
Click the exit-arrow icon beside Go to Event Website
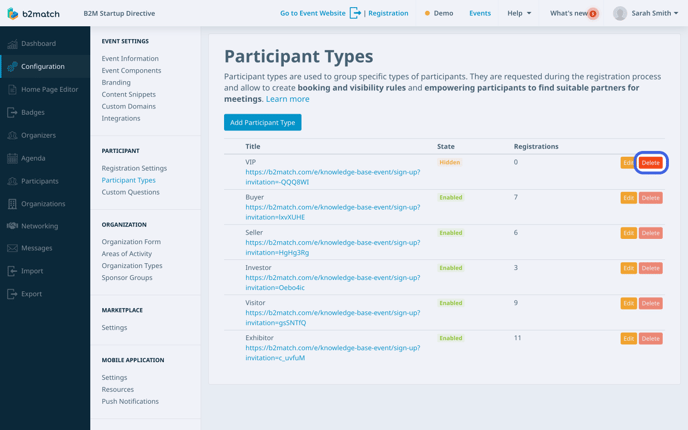[355, 13]
